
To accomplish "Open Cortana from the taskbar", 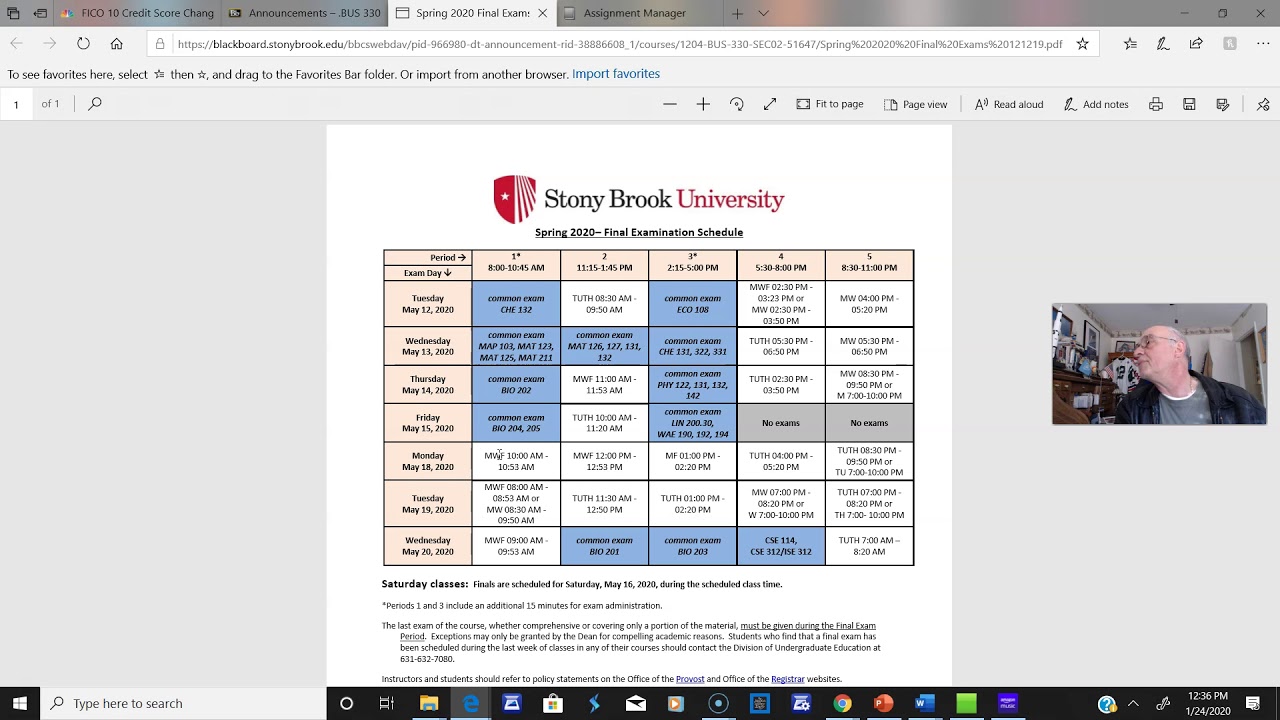I will pyautogui.click(x=346, y=703).
